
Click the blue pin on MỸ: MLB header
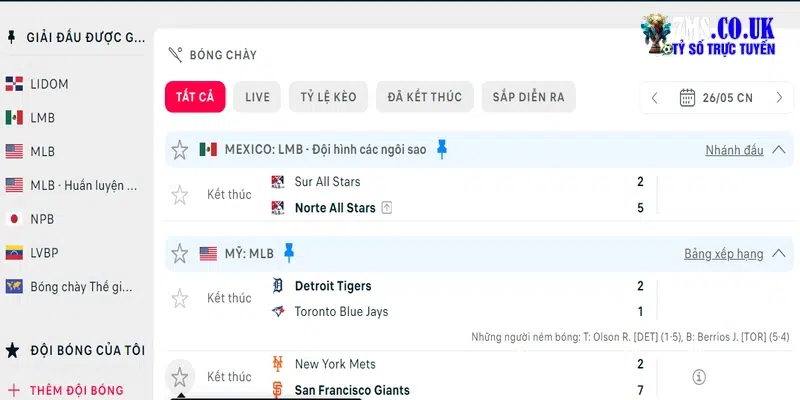[289, 253]
